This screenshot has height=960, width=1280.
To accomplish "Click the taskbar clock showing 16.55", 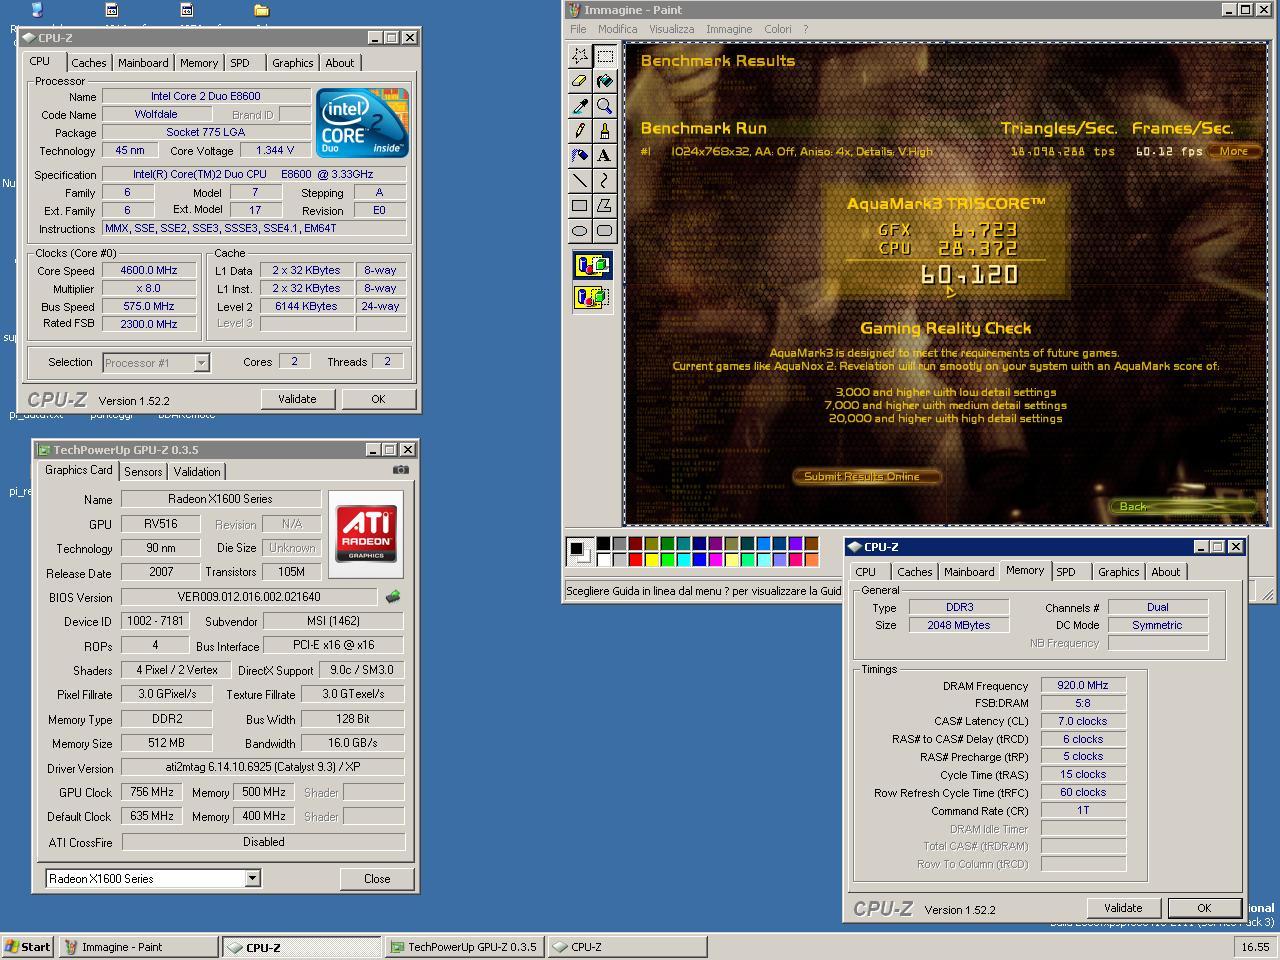I will coord(1254,946).
